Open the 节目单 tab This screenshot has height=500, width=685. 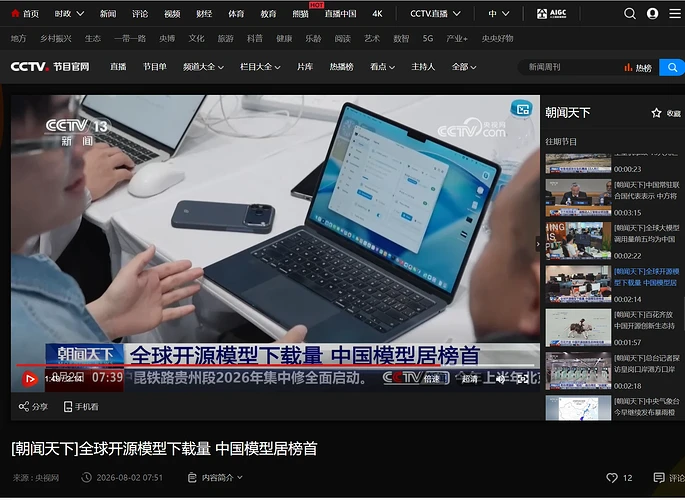click(x=155, y=67)
